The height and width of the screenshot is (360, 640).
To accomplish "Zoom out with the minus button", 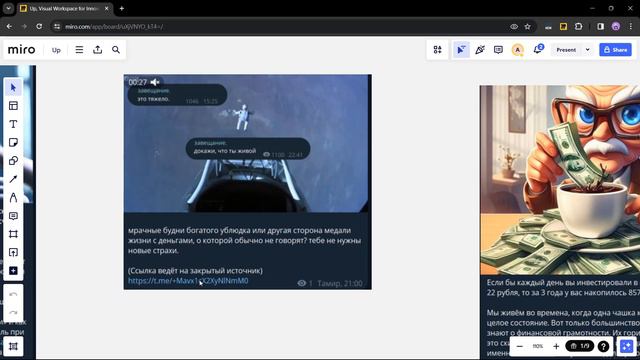I will coord(520,346).
